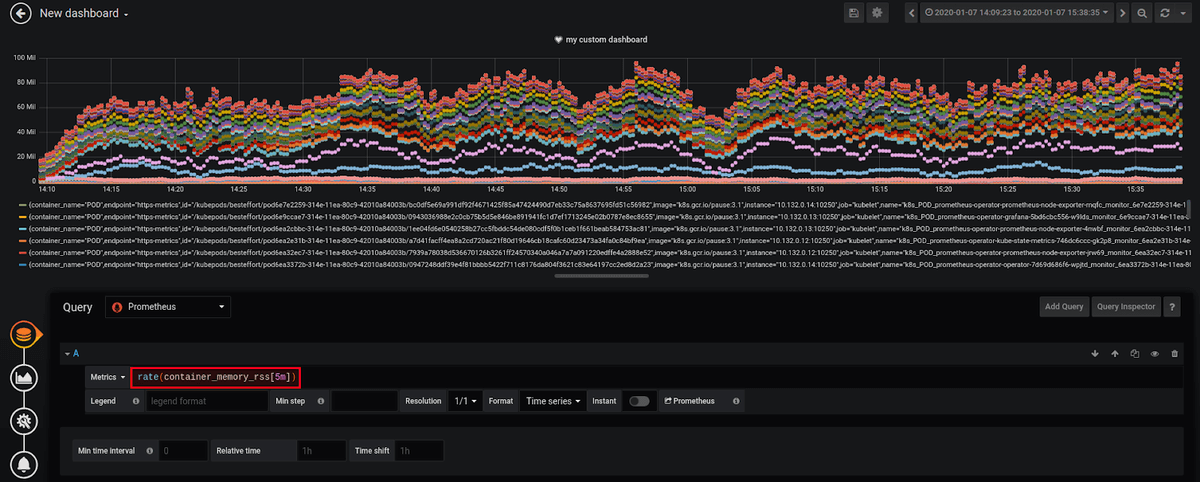Screen dimensions: 1200x482
Task: Collapse the query A row
Action: click(x=70, y=354)
